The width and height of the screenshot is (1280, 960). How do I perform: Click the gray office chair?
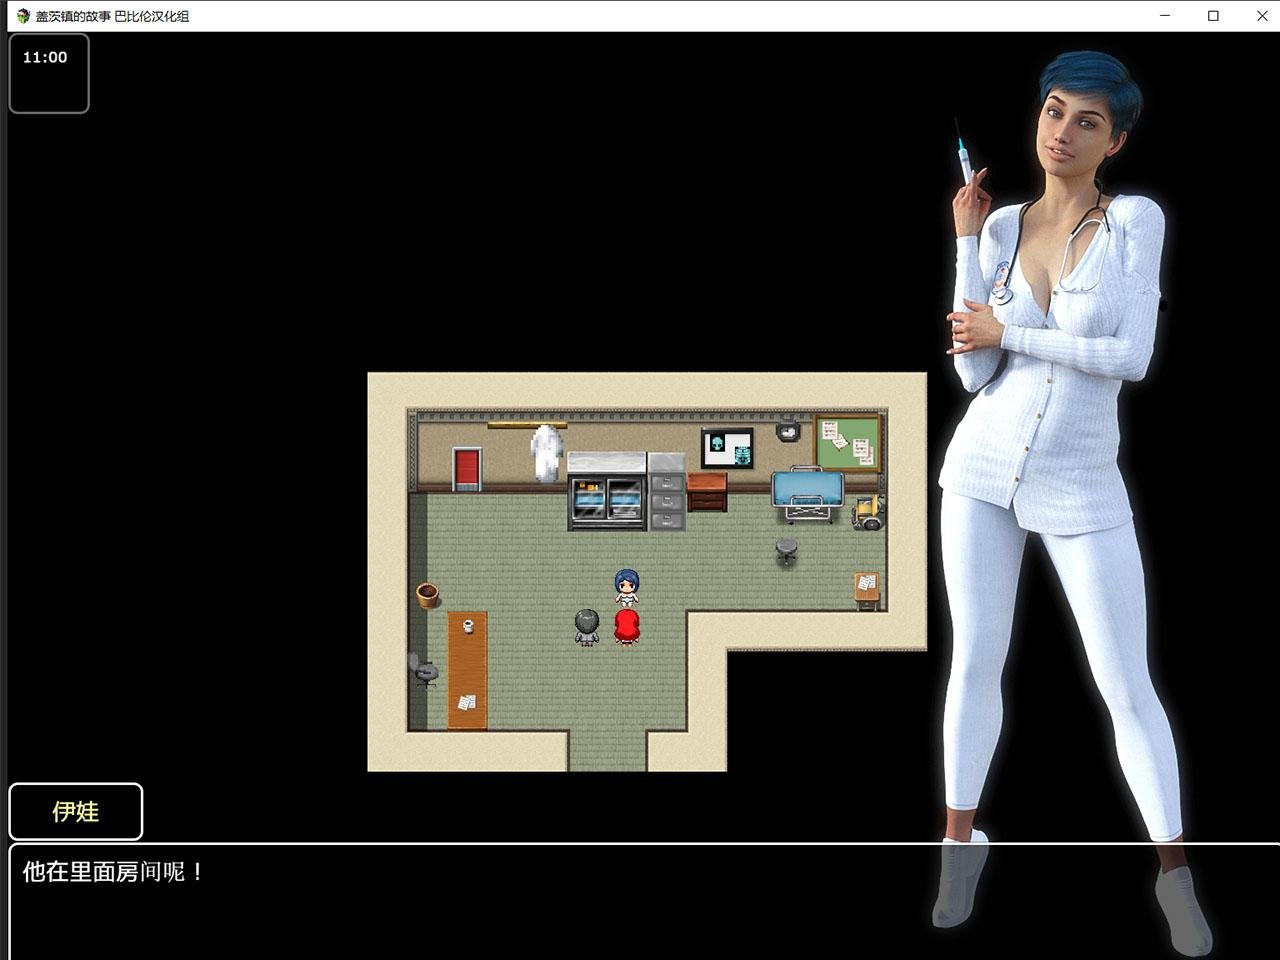(424, 670)
